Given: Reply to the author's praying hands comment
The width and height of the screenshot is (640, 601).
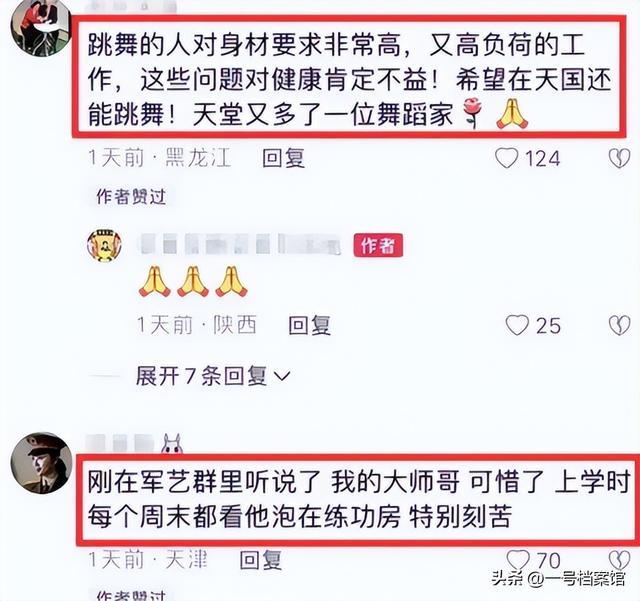Looking at the screenshot, I should click(x=309, y=325).
